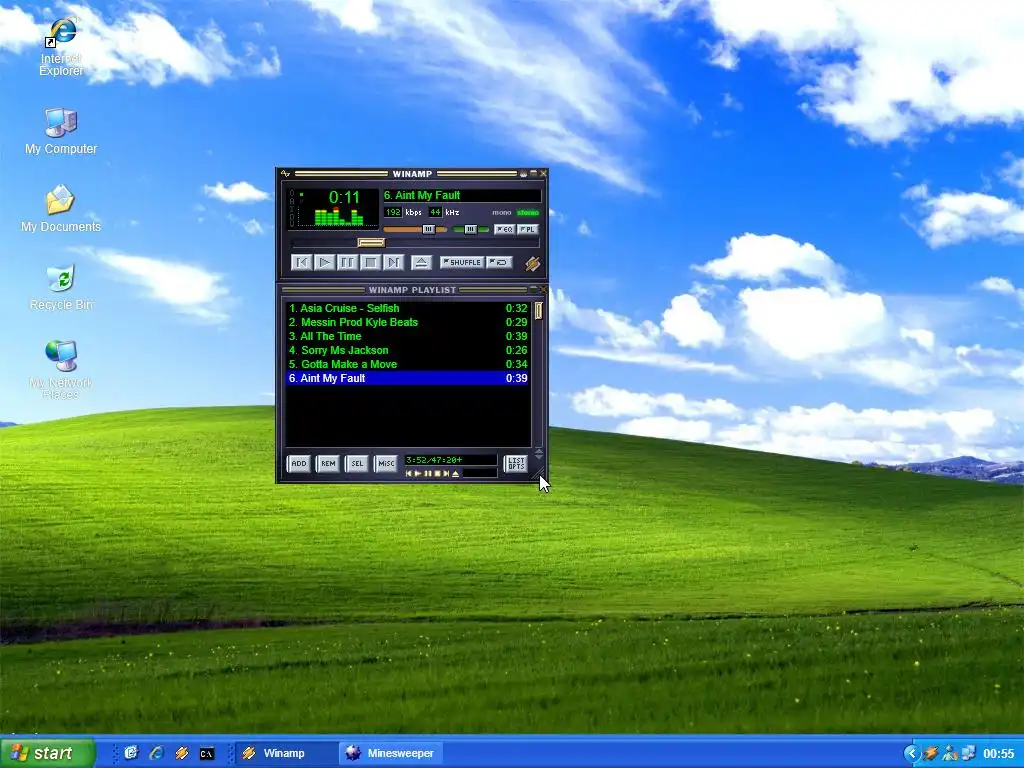Click the balance slider in Winamp
This screenshot has height=768, width=1024.
point(471,229)
